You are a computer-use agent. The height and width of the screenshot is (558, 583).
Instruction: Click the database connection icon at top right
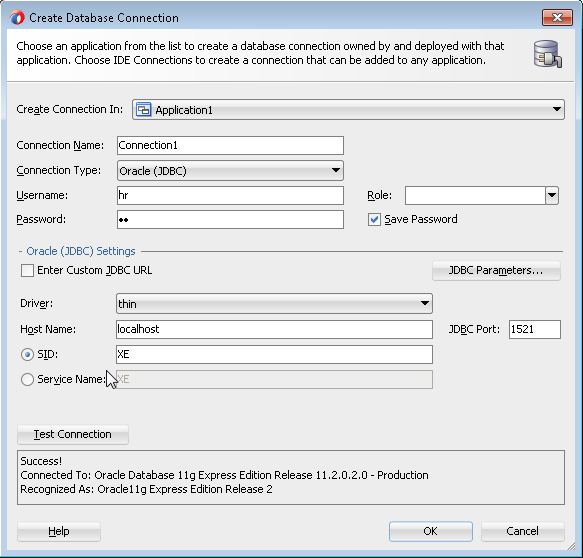pyautogui.click(x=548, y=54)
